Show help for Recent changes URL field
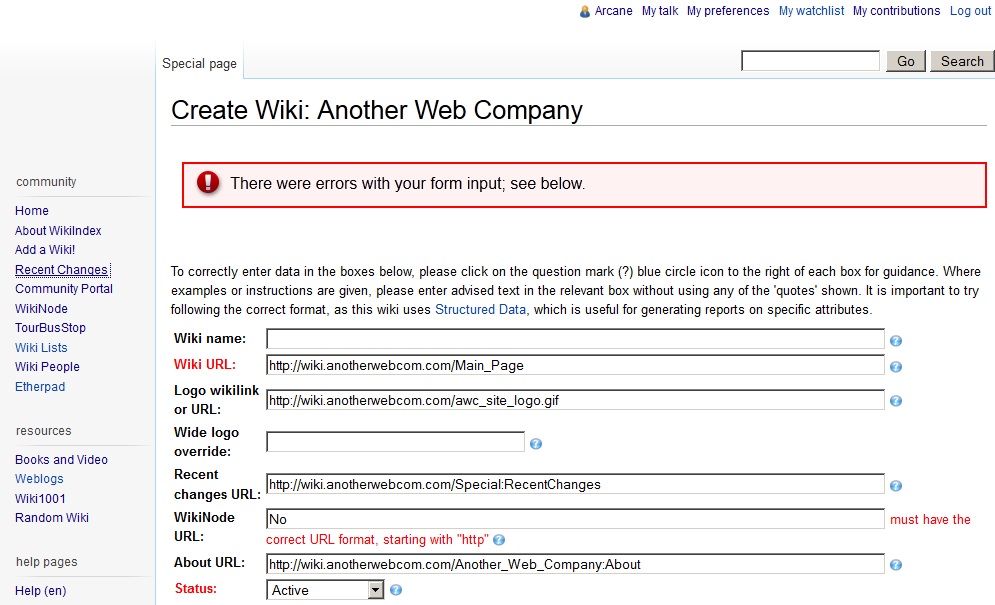 pos(896,486)
